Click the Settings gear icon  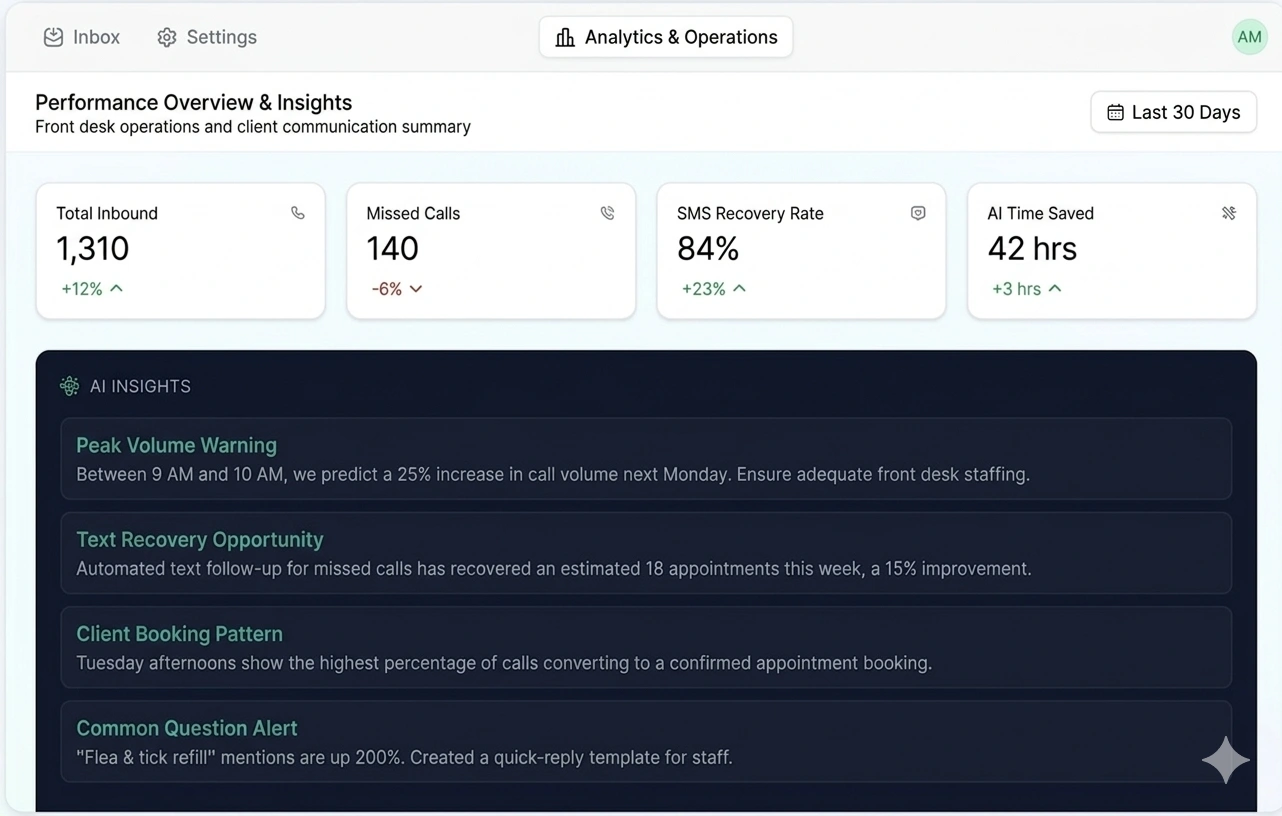coord(167,37)
